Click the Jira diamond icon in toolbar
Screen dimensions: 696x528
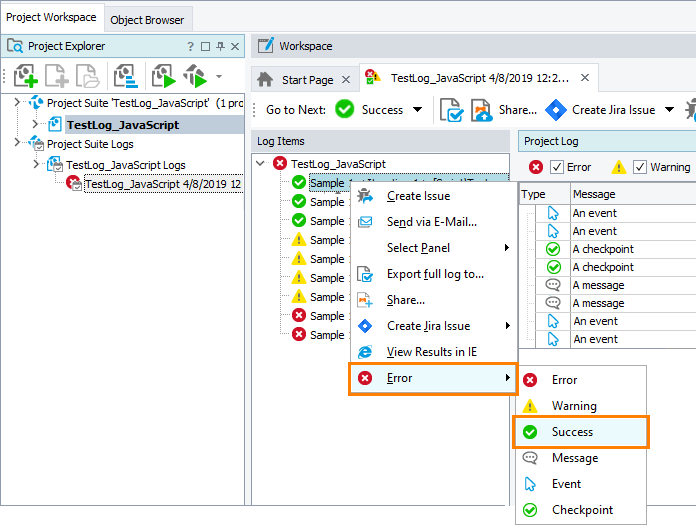[x=556, y=110]
